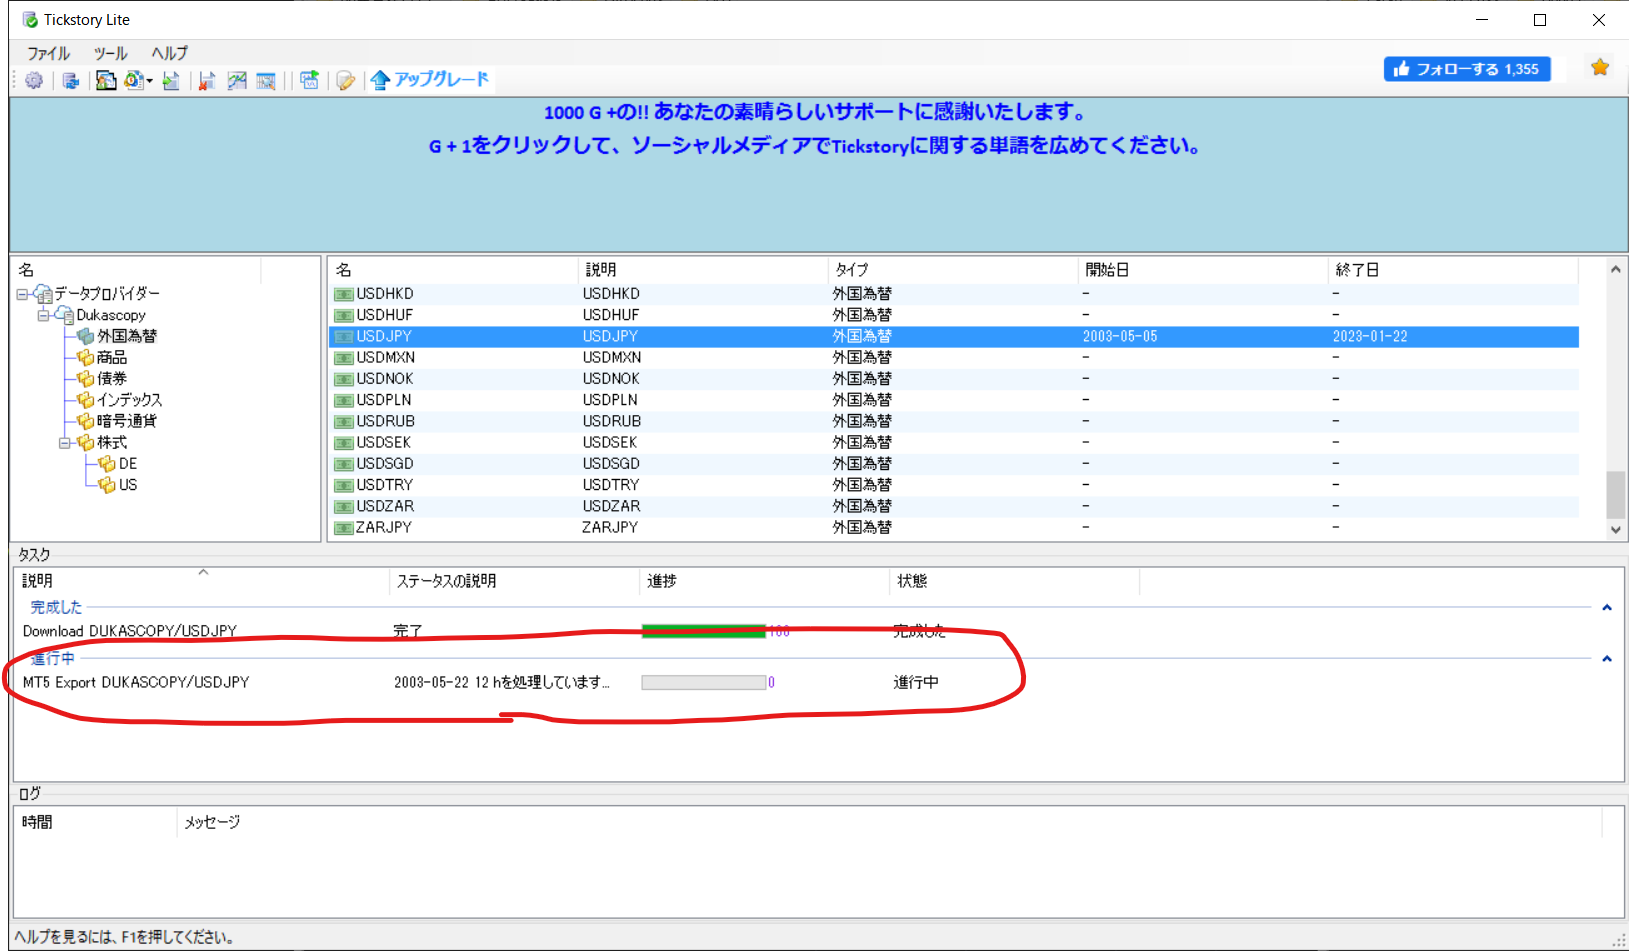This screenshot has width=1629, height=951.
Task: Open the ファイル menu
Action: click(48, 53)
